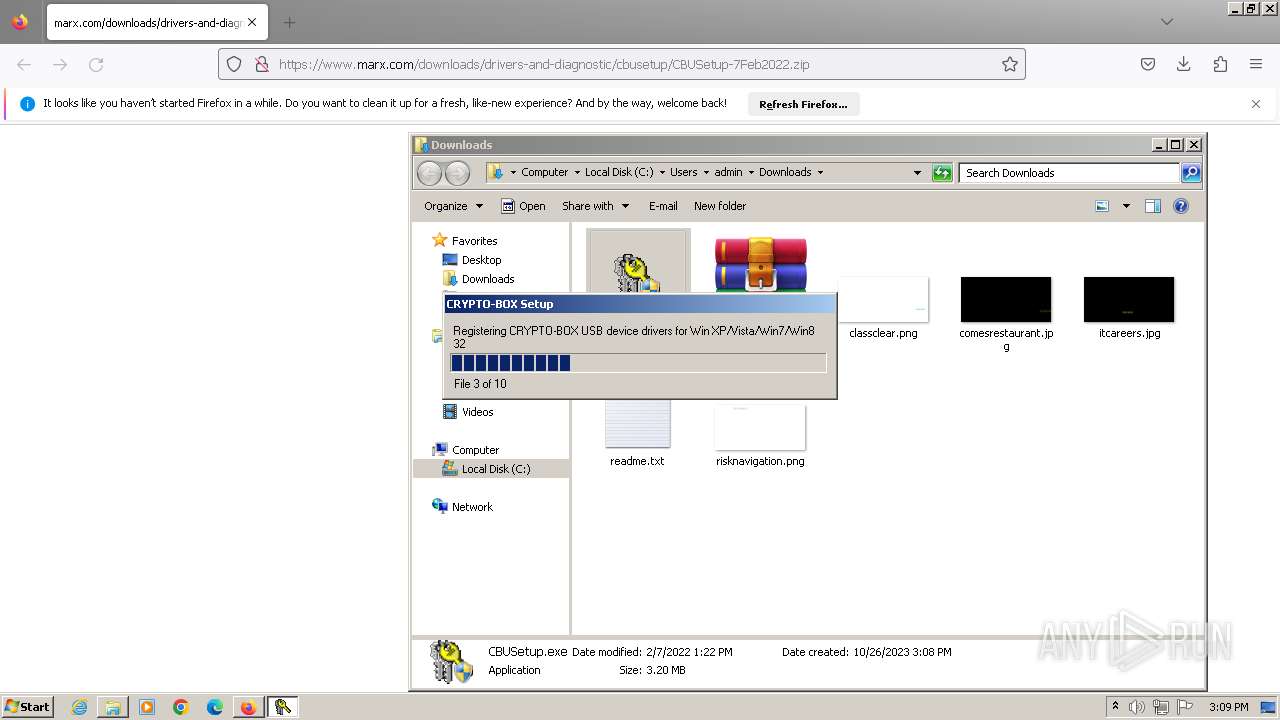Viewport: 1280px width, 720px height.
Task: Click New folder in the toolbar
Action: [x=720, y=206]
